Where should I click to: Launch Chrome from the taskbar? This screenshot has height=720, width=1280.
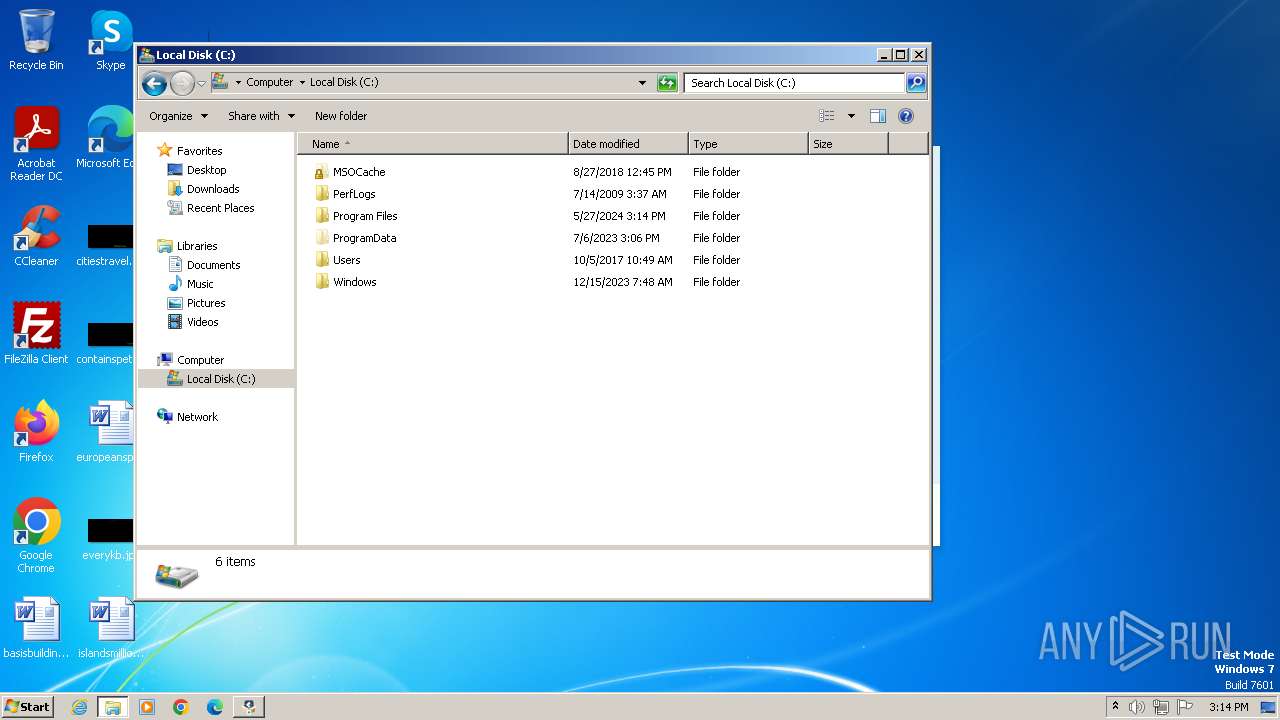[x=181, y=707]
